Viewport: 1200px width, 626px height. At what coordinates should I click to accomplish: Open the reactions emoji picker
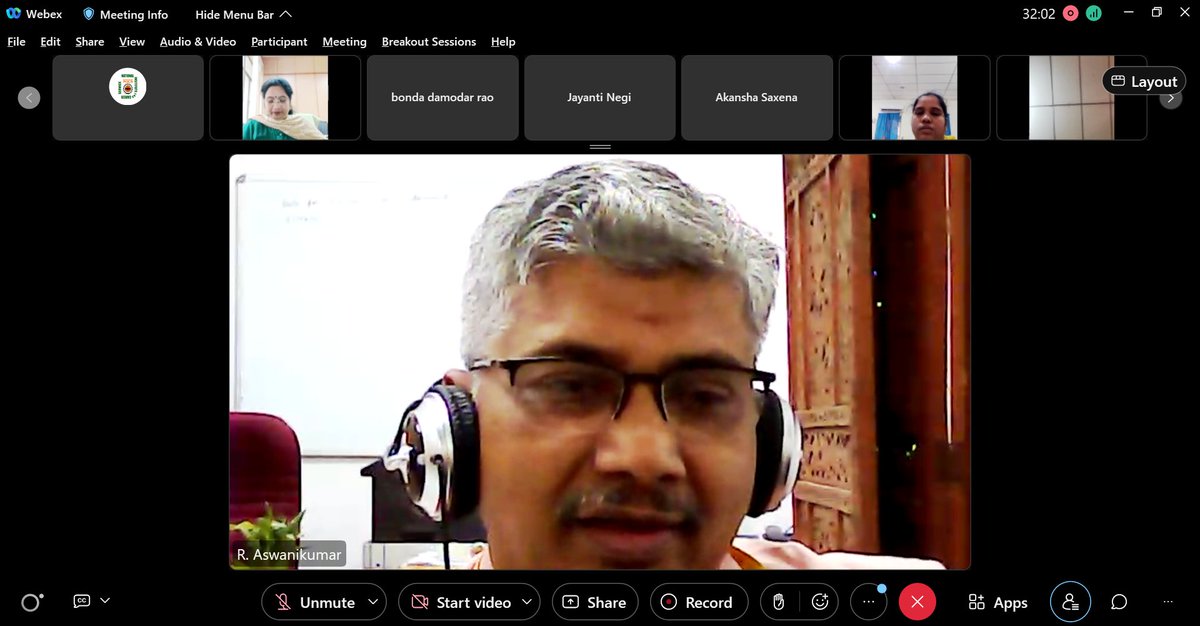pos(820,602)
